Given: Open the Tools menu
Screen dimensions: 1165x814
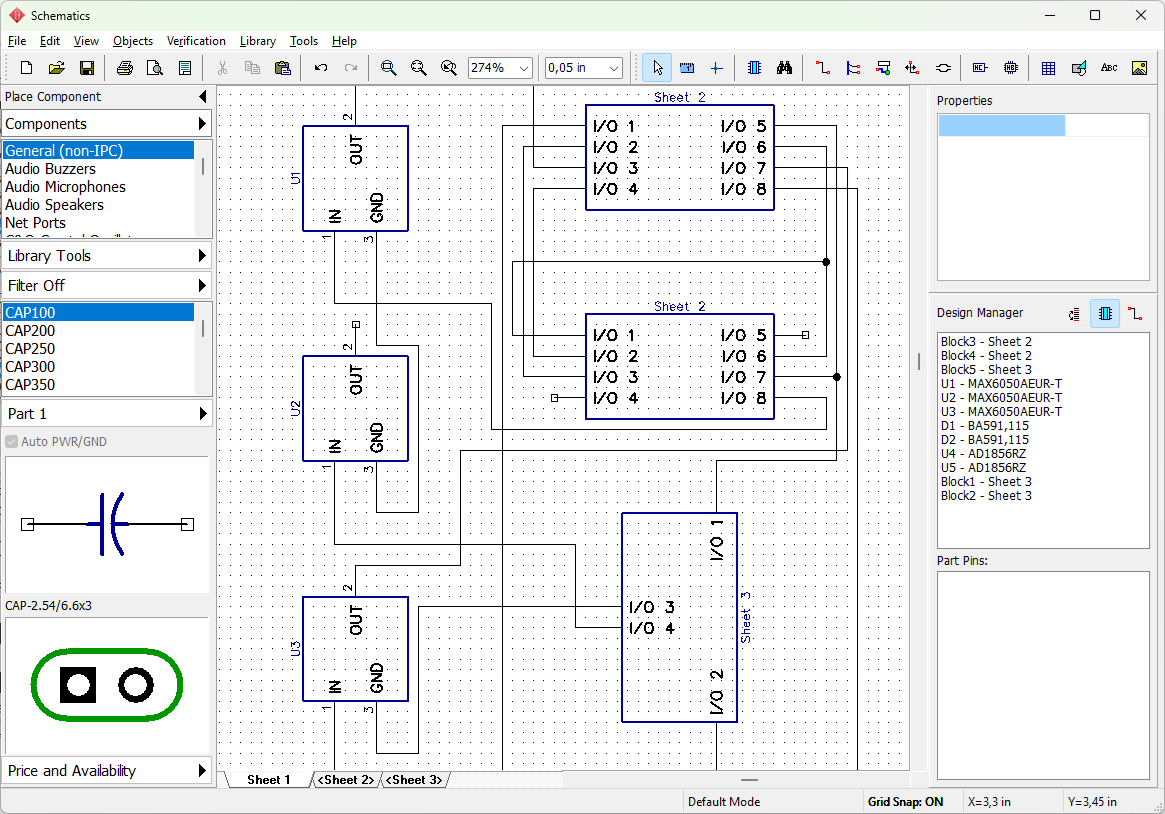Looking at the screenshot, I should point(304,41).
